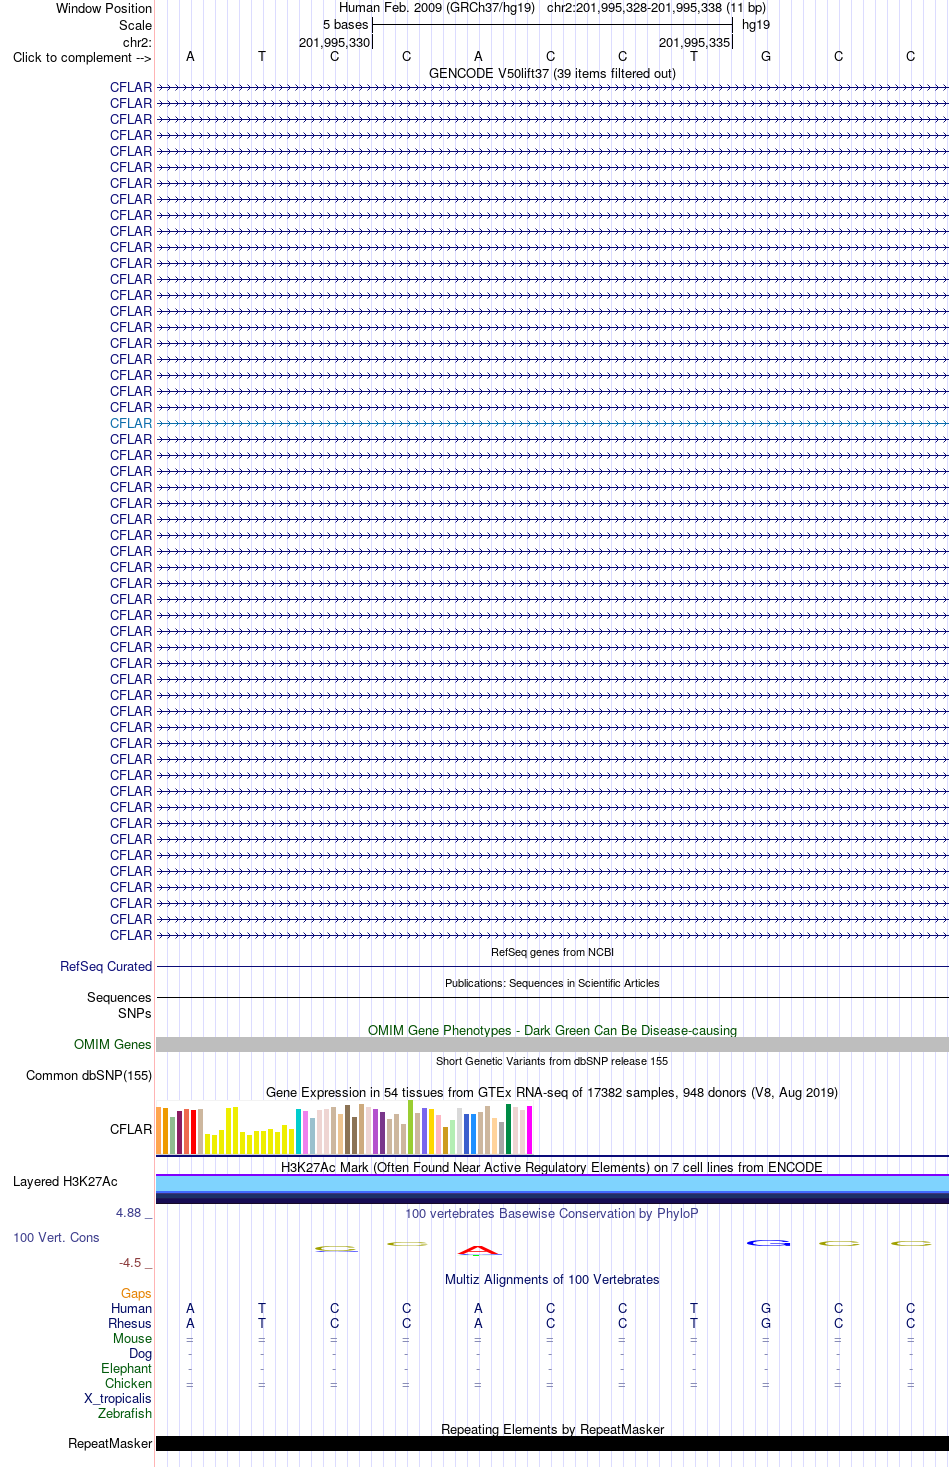Viewport: 950px width, 1467px height.
Task: Click '100 vertebrates Basewise Conservation by PhyloP' title
Action: pyautogui.click(x=552, y=1213)
